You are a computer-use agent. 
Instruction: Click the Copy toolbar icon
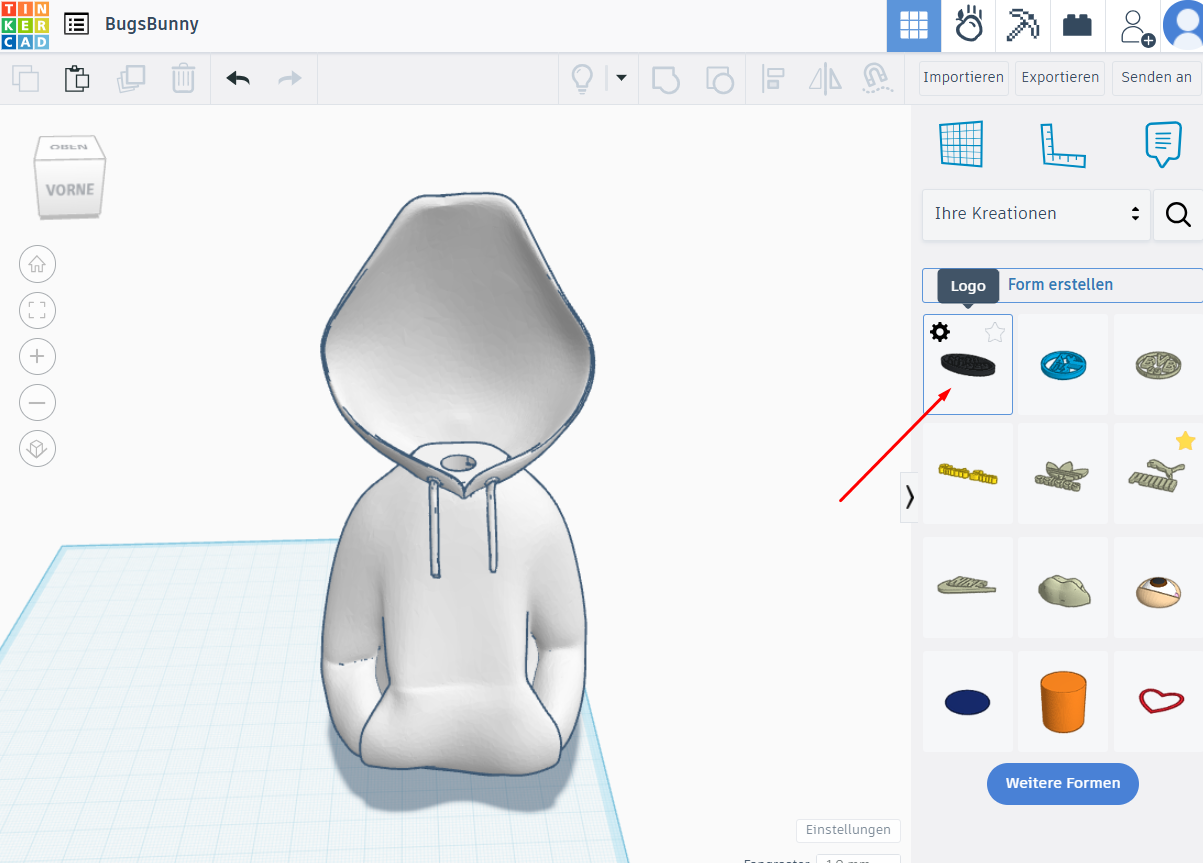point(25,78)
